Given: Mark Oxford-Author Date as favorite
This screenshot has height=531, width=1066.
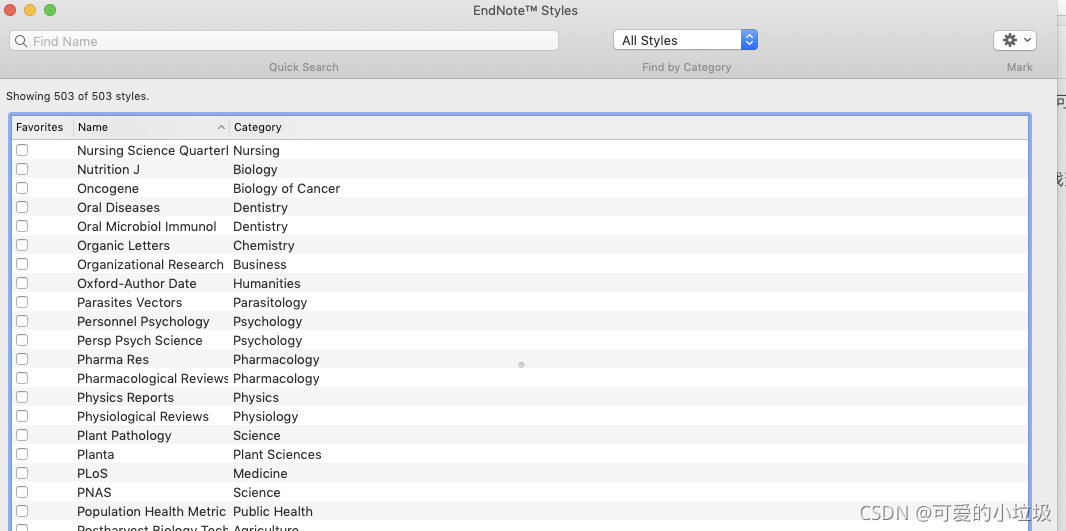Looking at the screenshot, I should pos(22,284).
